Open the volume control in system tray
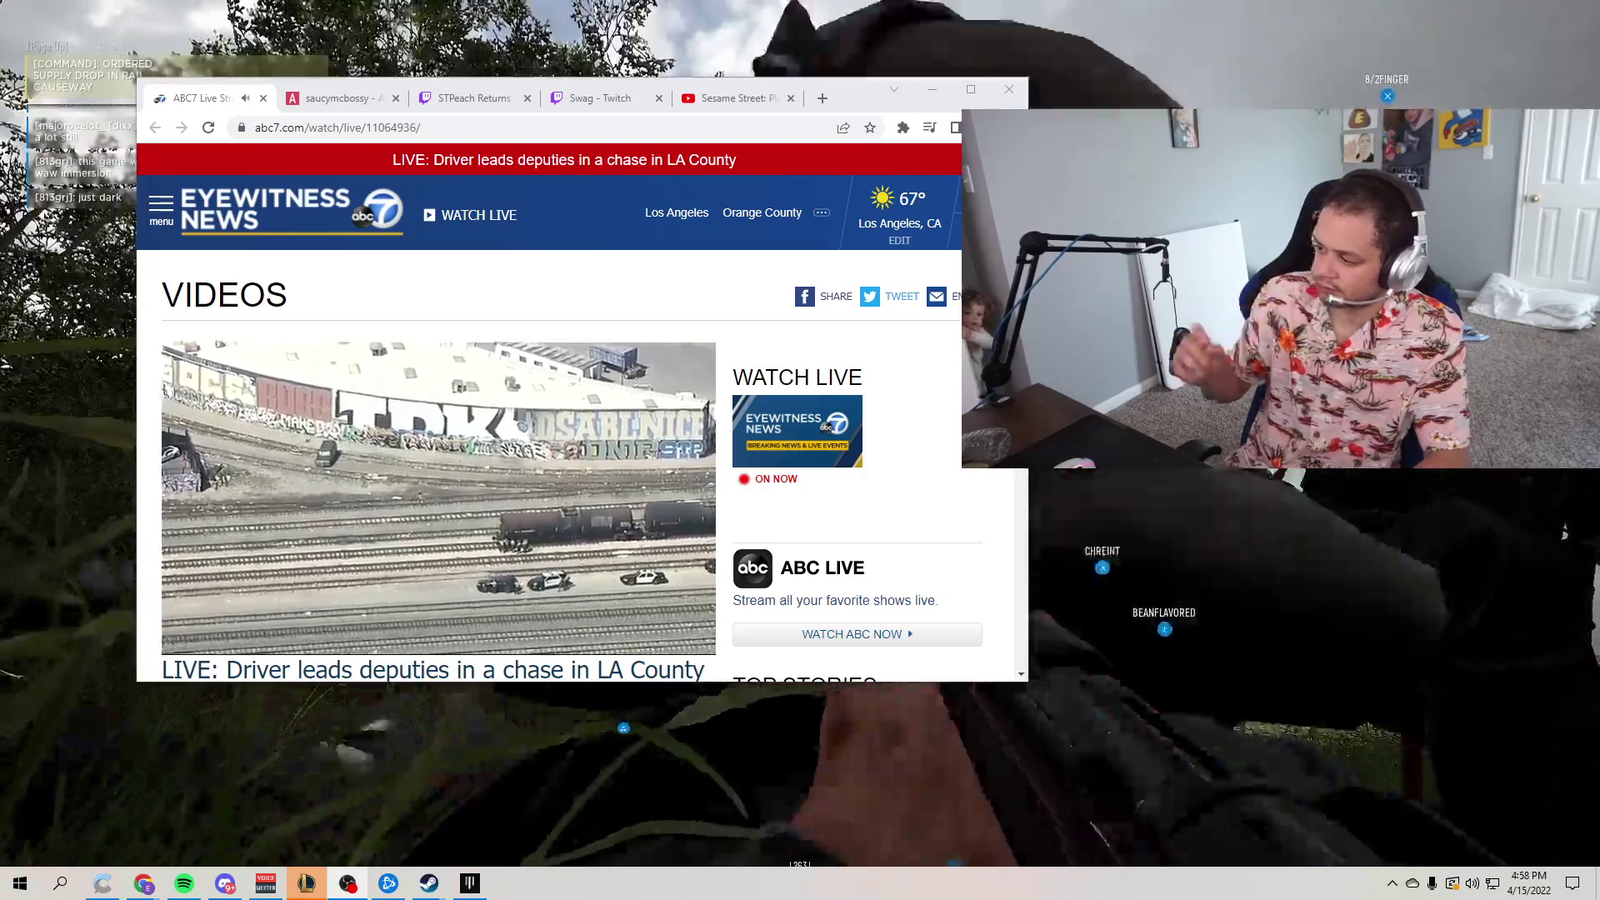This screenshot has height=900, width=1600. coord(1472,883)
